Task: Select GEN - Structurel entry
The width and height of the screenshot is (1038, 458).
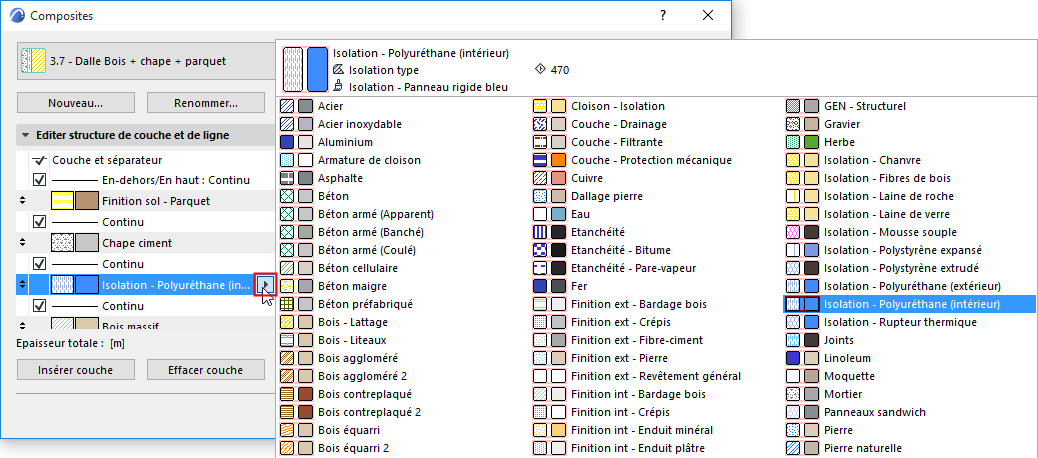Action: pyautogui.click(x=865, y=106)
